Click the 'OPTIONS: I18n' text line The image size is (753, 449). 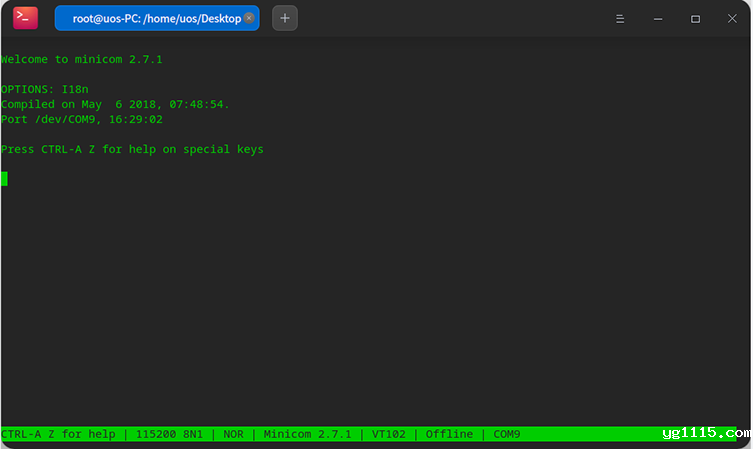(44, 90)
